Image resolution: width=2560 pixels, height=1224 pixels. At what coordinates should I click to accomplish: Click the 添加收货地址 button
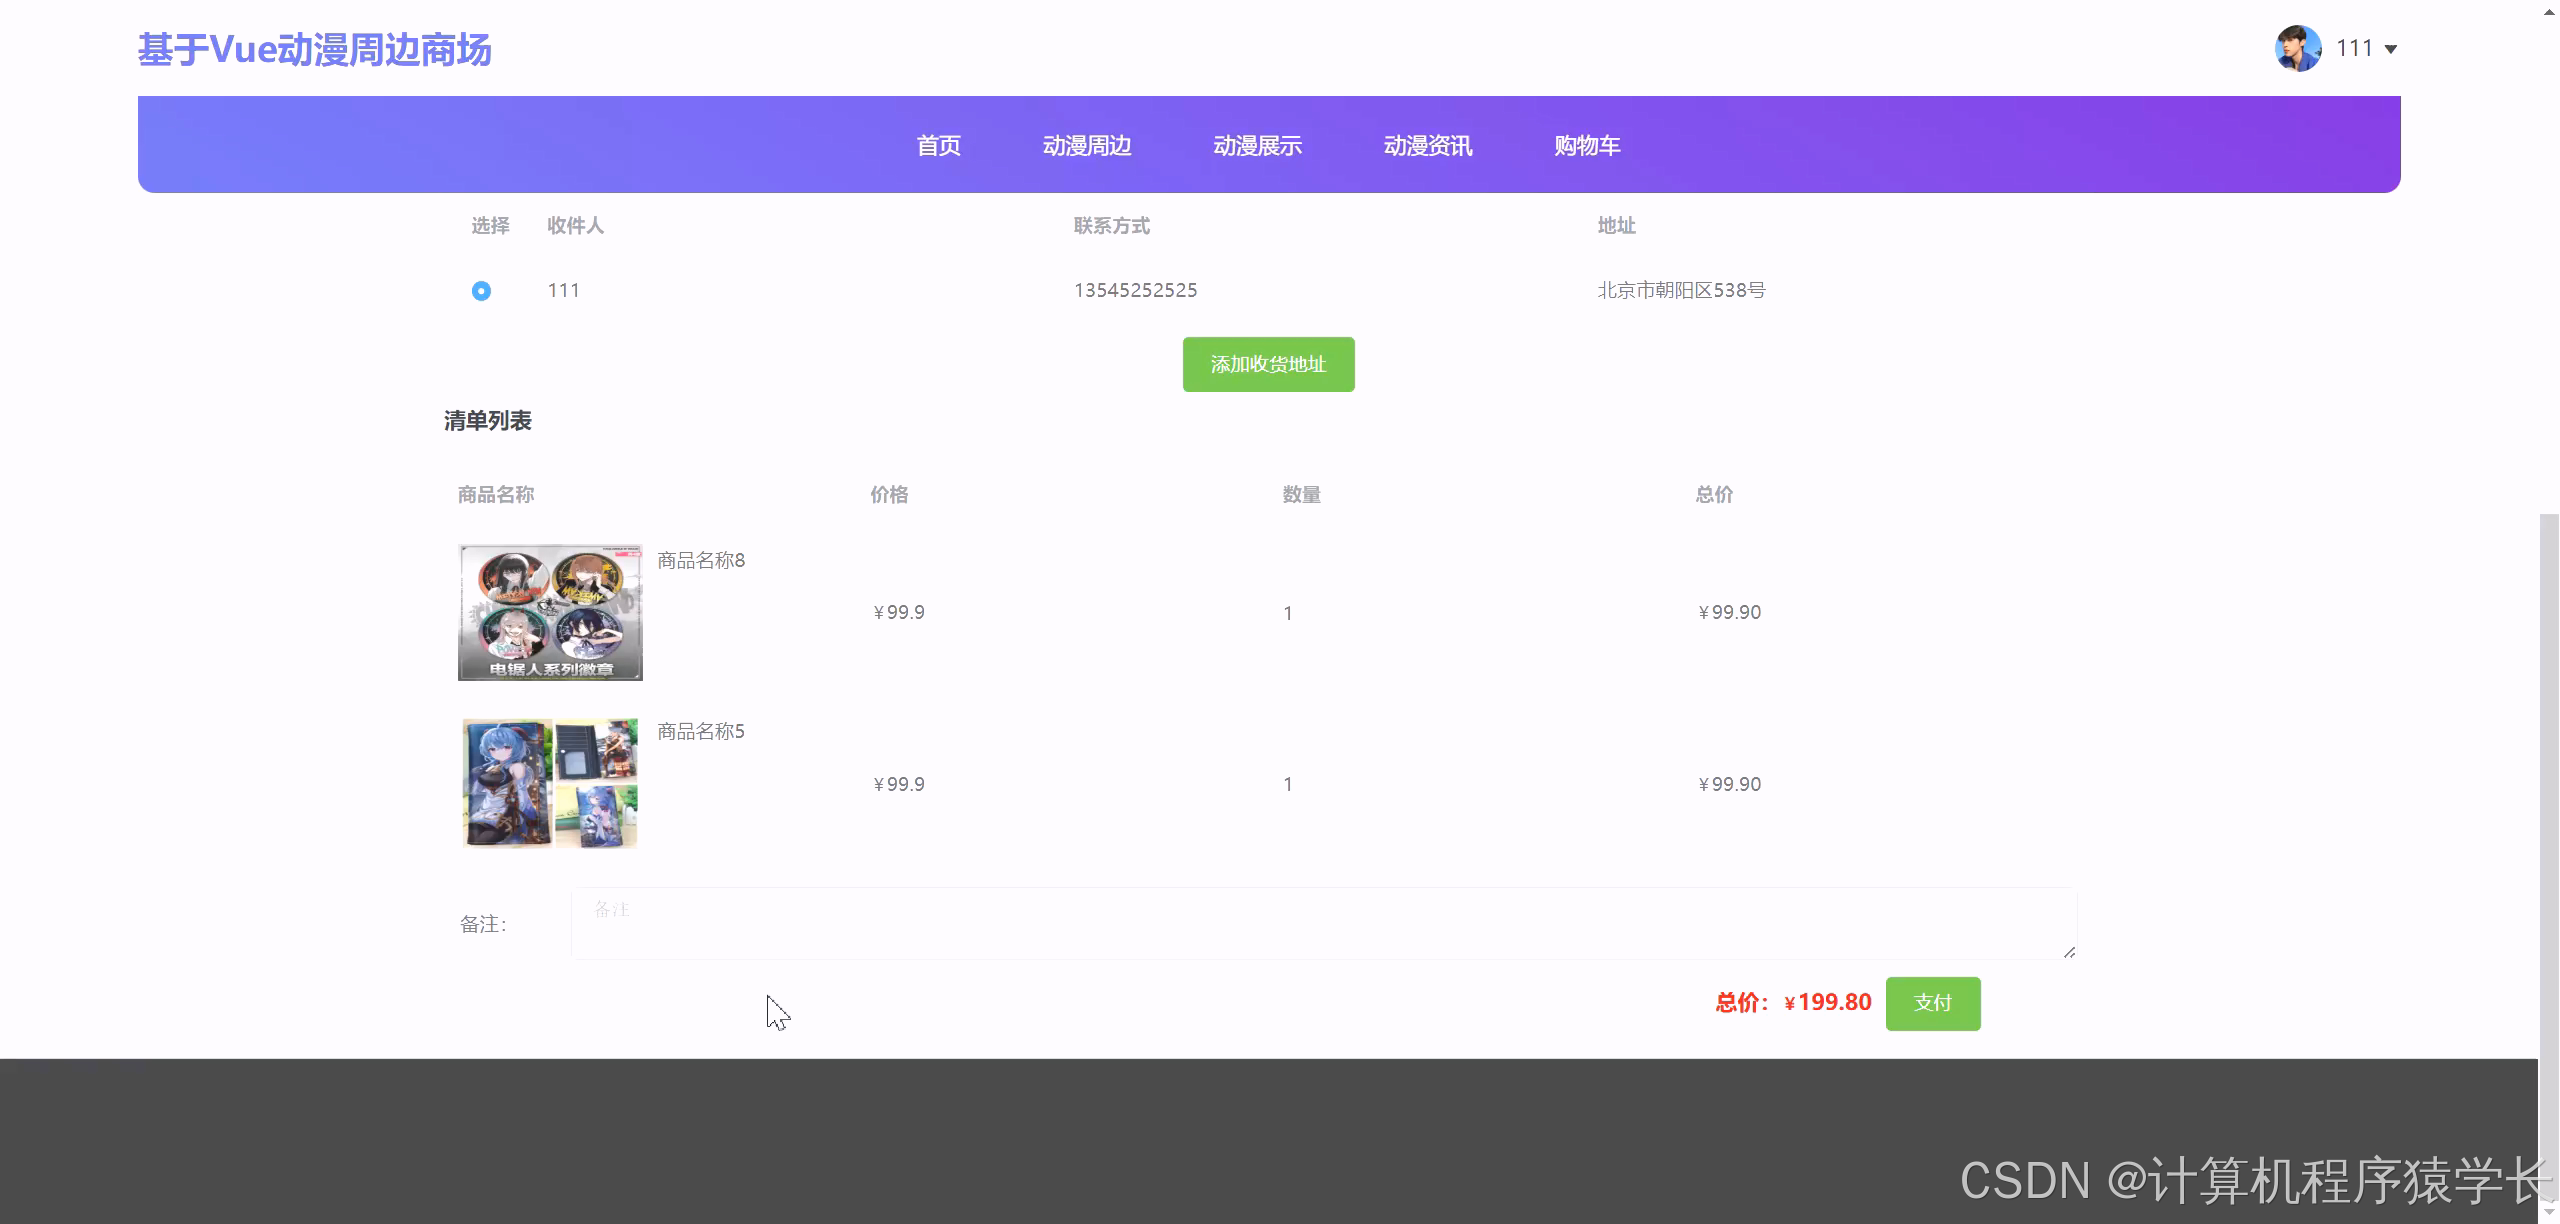pyautogui.click(x=1268, y=364)
